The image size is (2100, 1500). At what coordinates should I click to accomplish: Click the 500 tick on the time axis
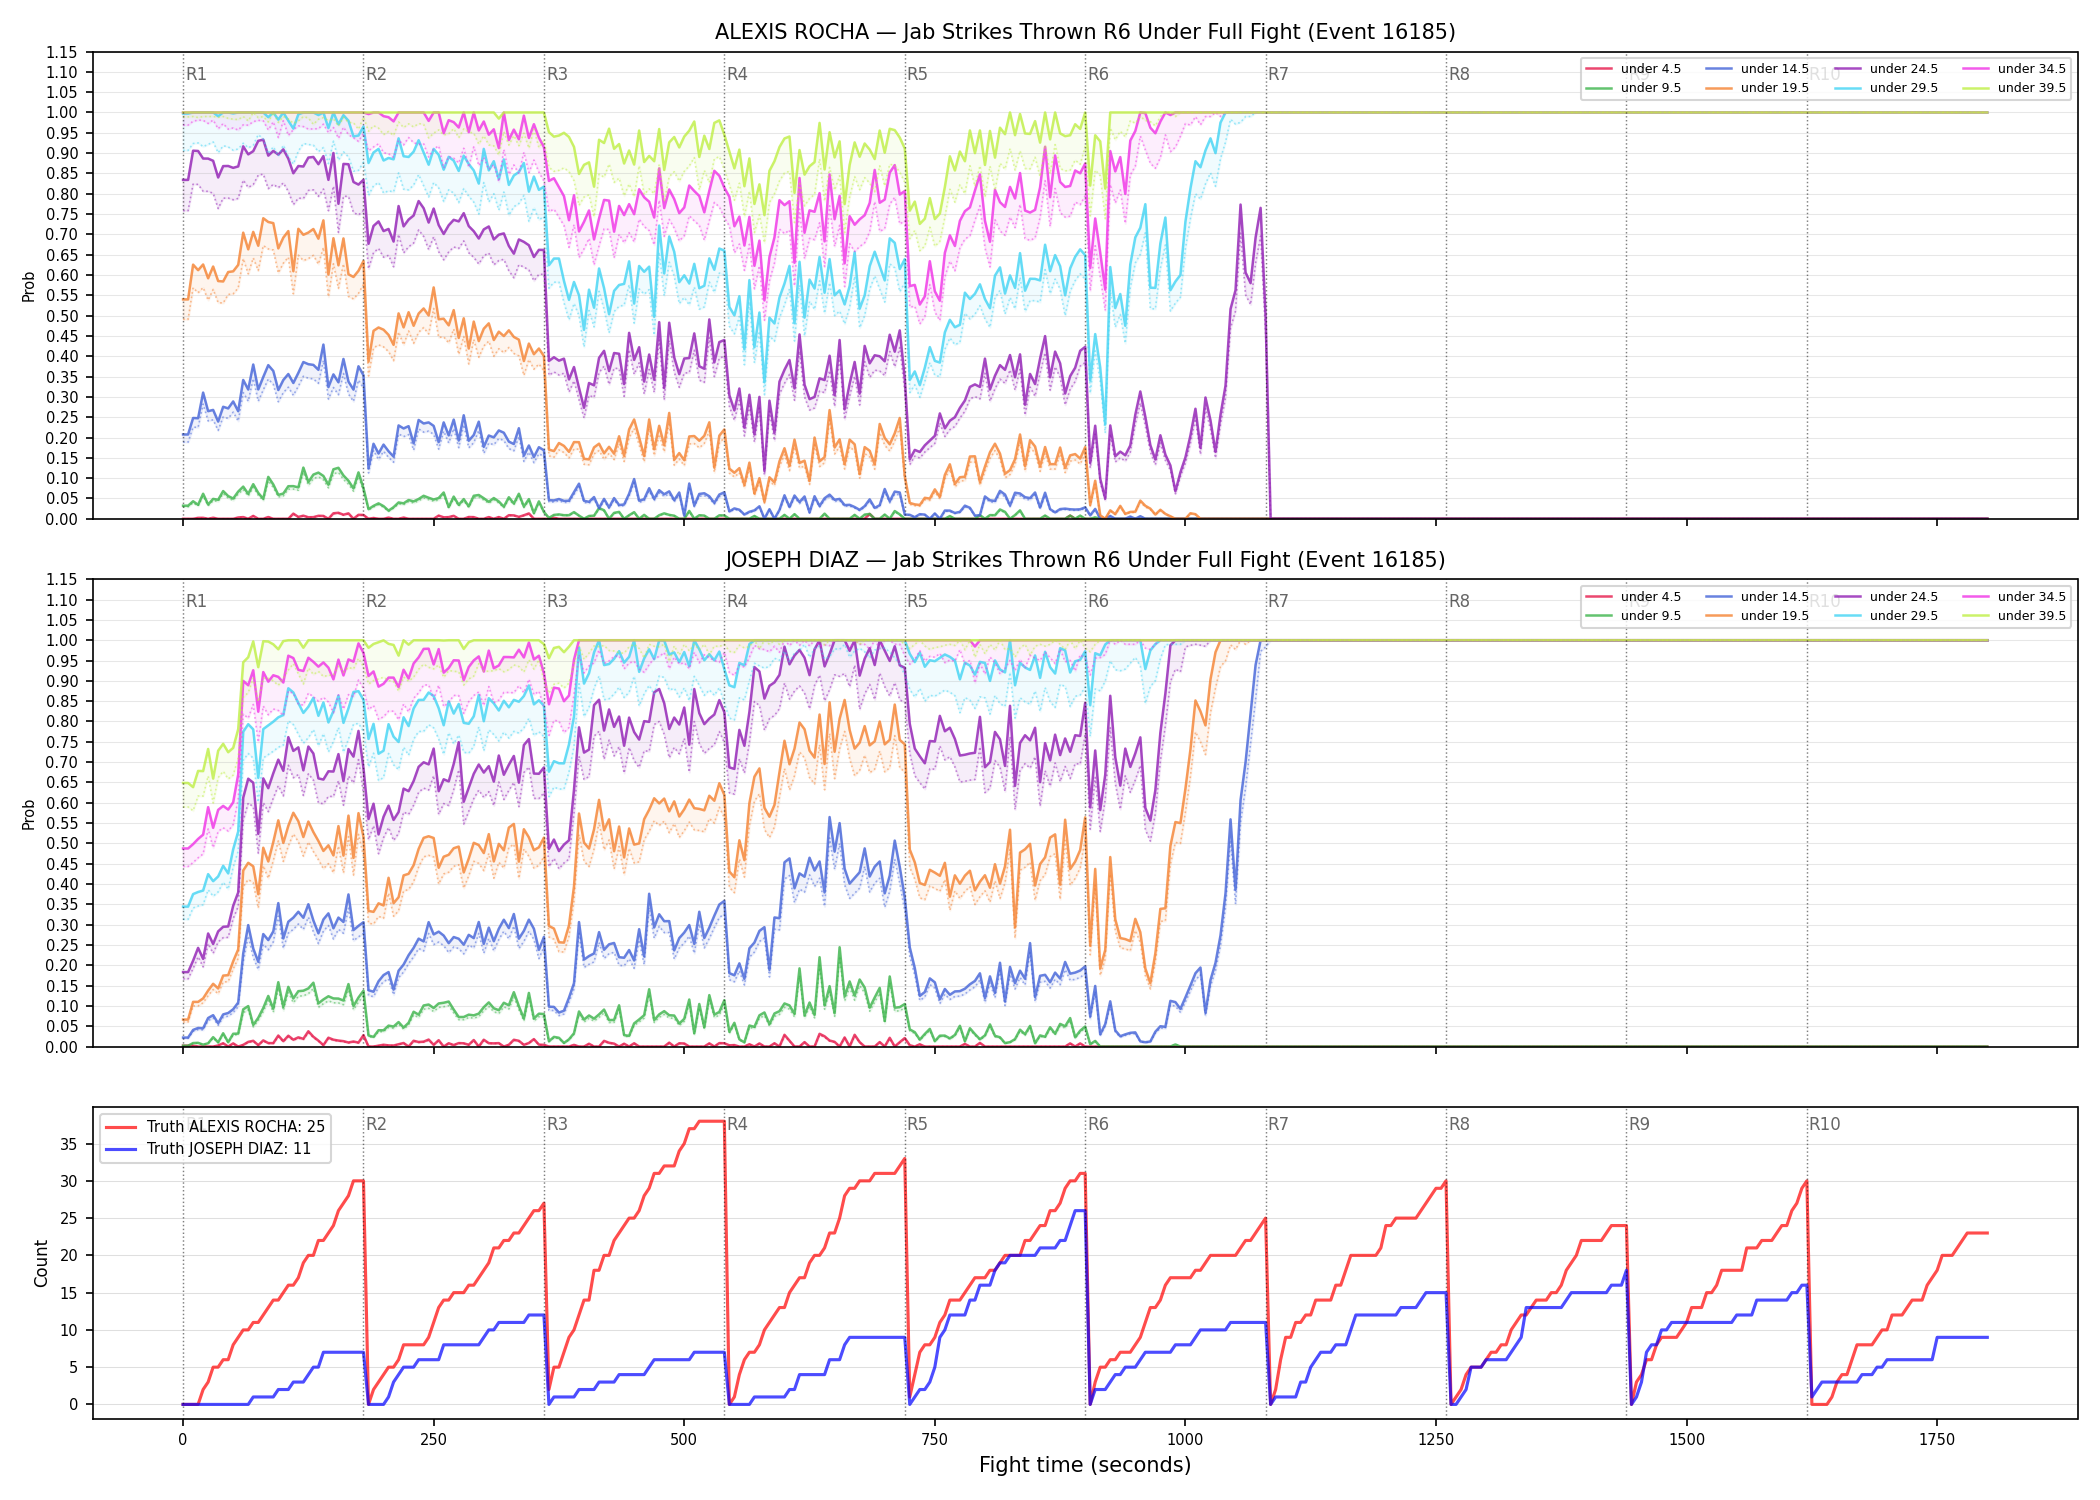[684, 1440]
